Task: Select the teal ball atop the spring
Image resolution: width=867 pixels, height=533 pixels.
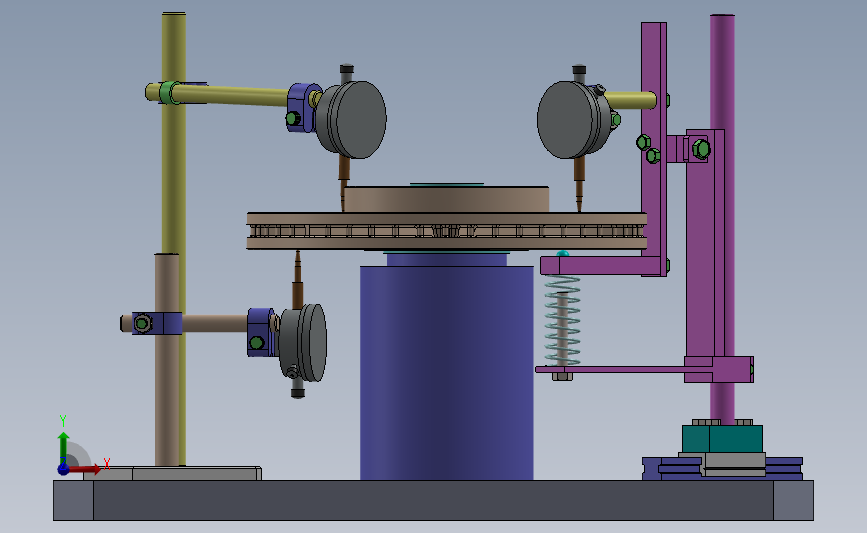Action: click(562, 254)
